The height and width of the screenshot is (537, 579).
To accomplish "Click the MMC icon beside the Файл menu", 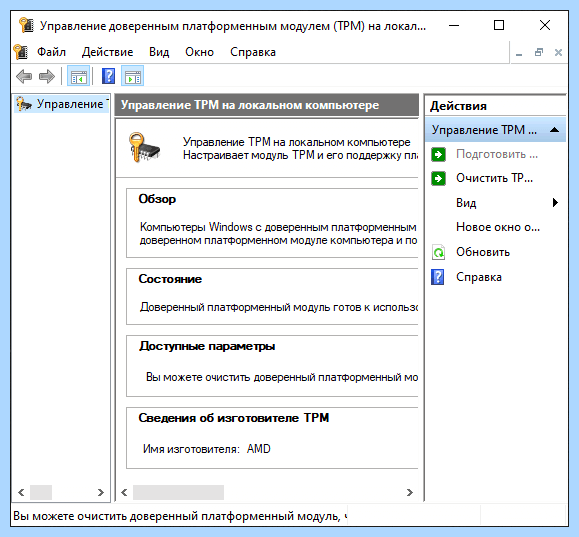I will point(21,52).
